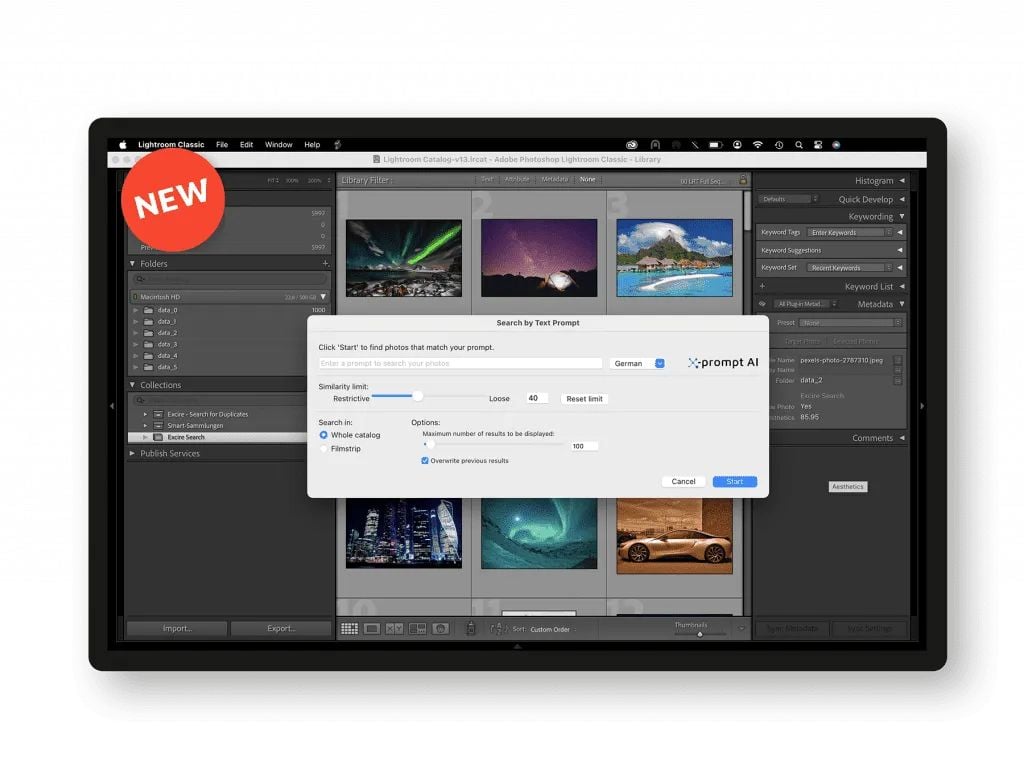This screenshot has height=761, width=1024.
Task: Select the copper sports car thumbnail
Action: pyautogui.click(x=675, y=536)
